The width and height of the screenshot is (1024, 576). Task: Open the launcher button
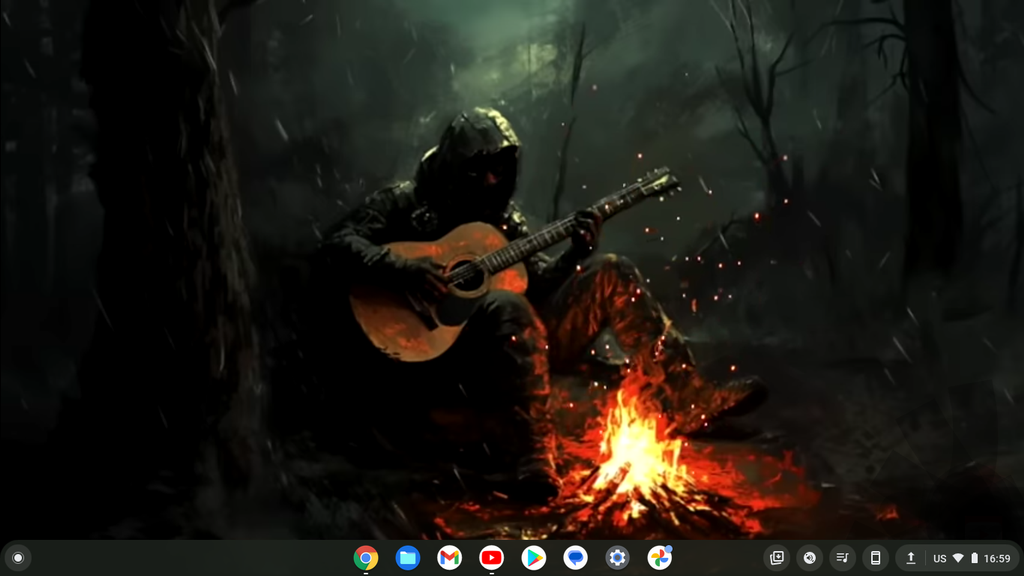click(18, 558)
